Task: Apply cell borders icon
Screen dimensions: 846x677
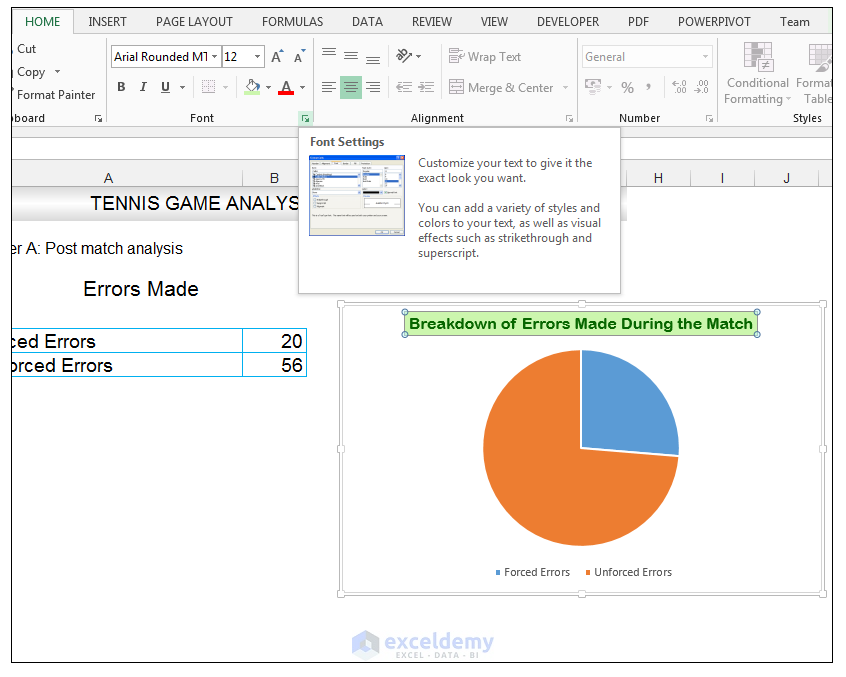Action: point(208,87)
